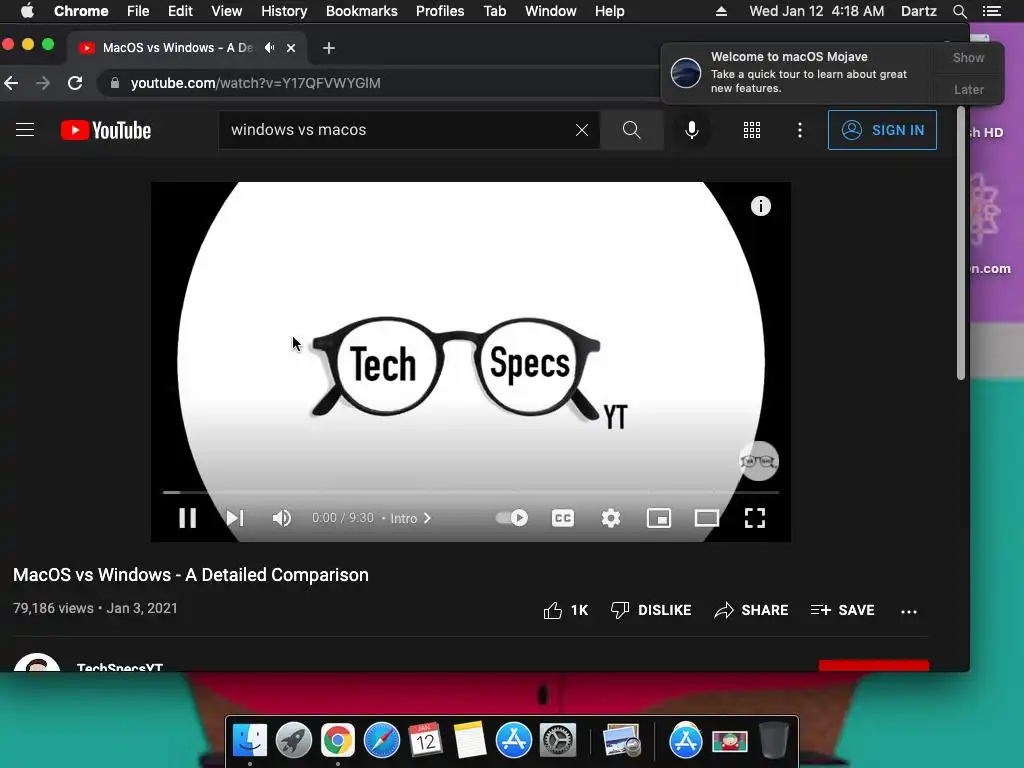Skip to next video
This screenshot has width=1024, height=768.
click(235, 518)
